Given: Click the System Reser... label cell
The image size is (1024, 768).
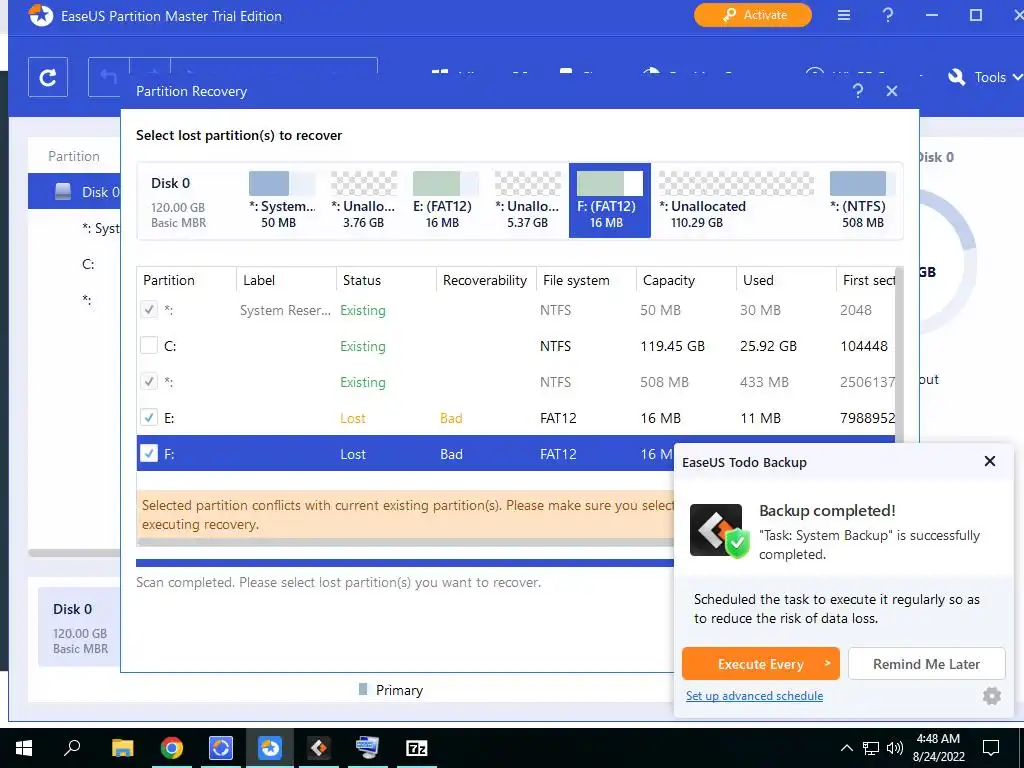Looking at the screenshot, I should click(x=285, y=310).
